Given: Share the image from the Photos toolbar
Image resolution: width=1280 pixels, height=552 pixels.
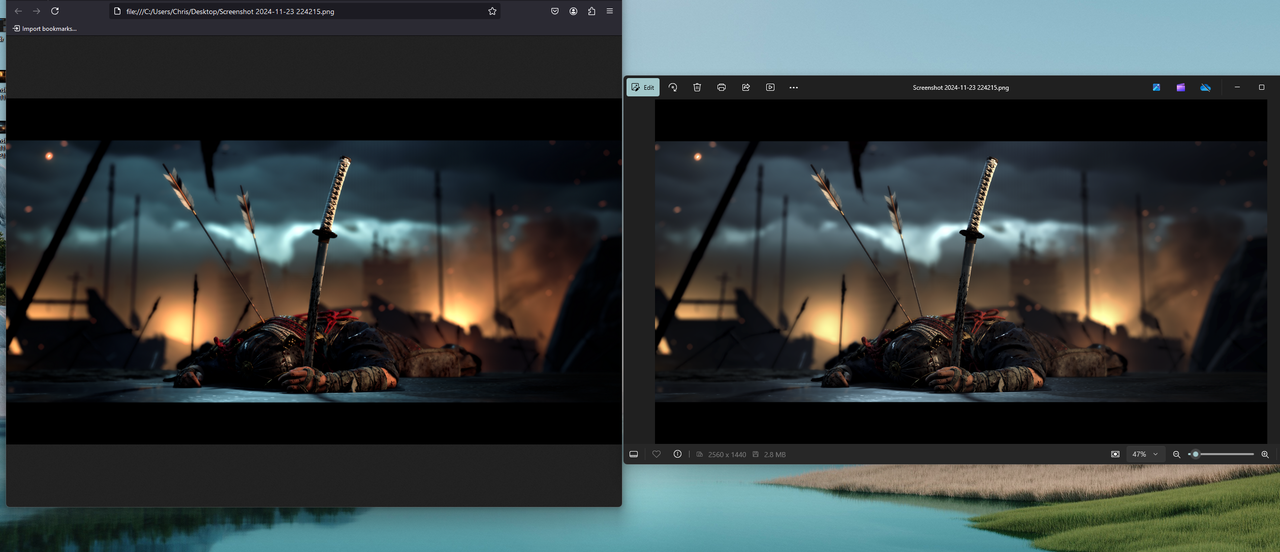Looking at the screenshot, I should tap(746, 87).
